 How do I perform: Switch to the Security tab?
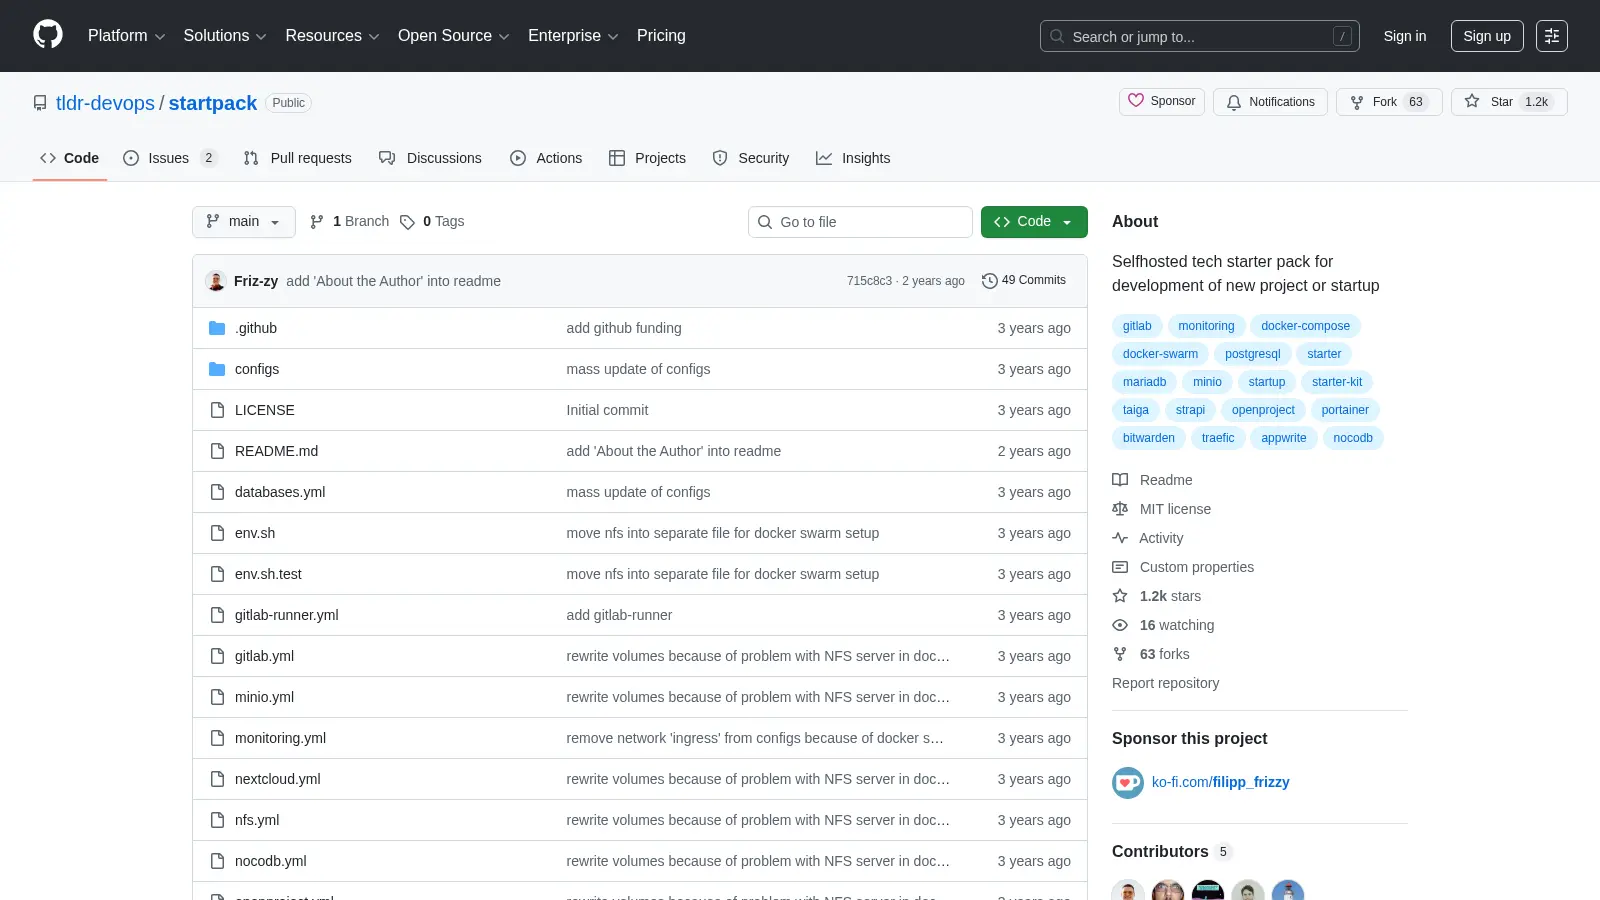(x=751, y=158)
